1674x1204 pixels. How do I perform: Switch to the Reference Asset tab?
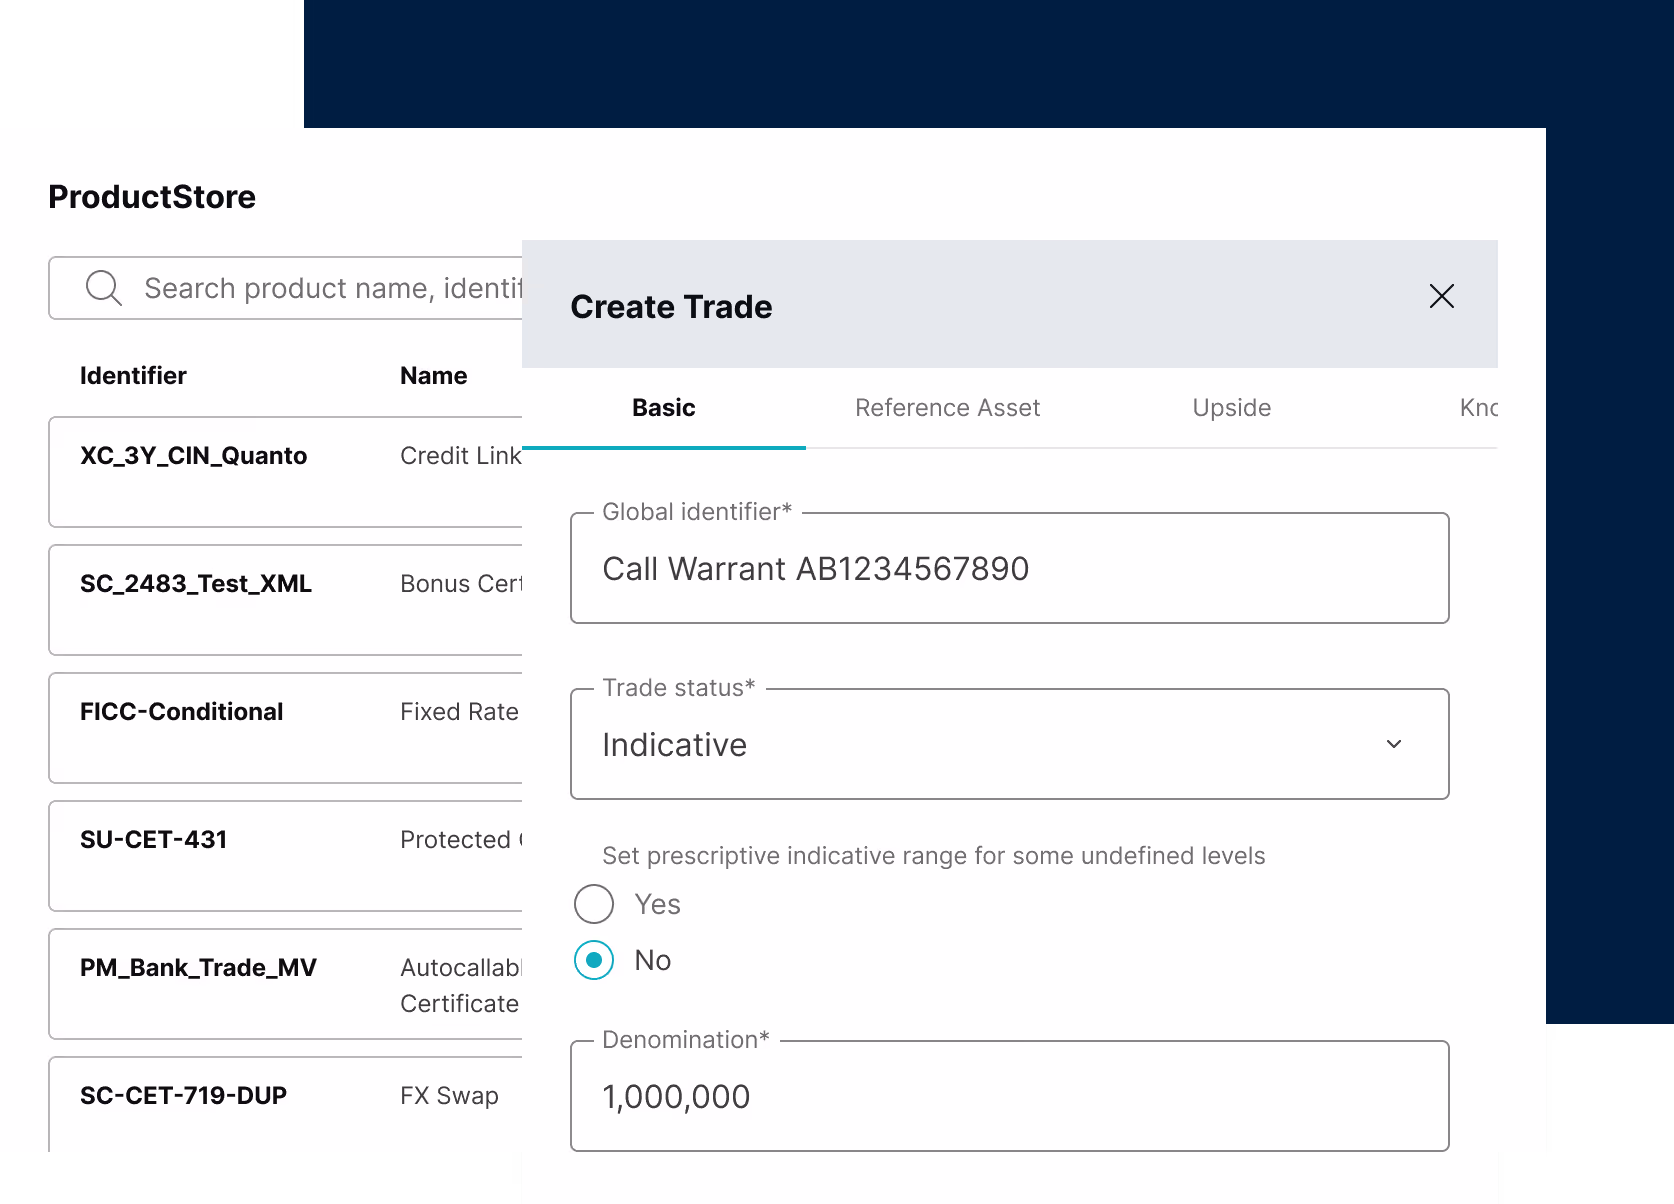click(x=946, y=408)
